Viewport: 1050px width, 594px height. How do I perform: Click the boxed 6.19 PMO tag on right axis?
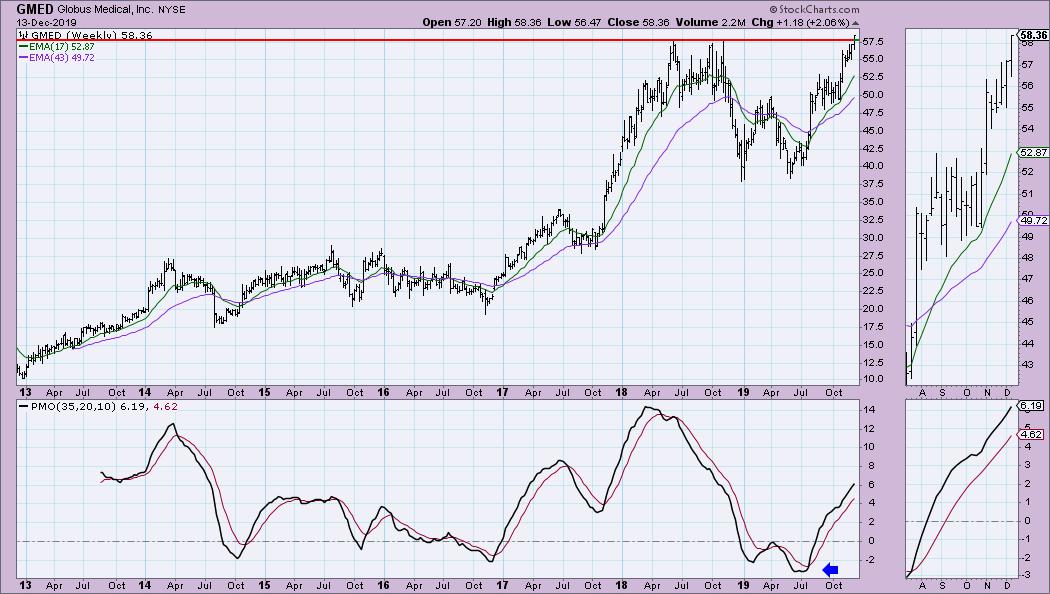1031,406
